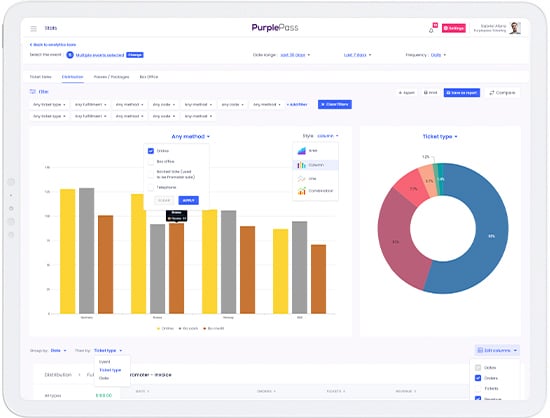
Task: Toggle the Tickets column checkbox
Action: coord(478,389)
